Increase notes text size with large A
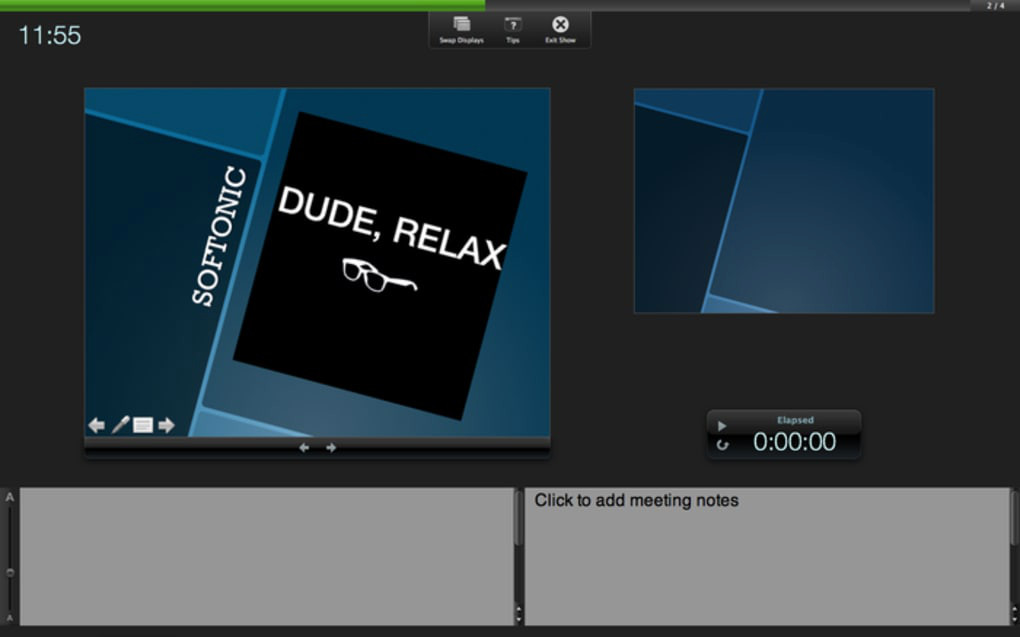The image size is (1020, 637). [x=10, y=498]
